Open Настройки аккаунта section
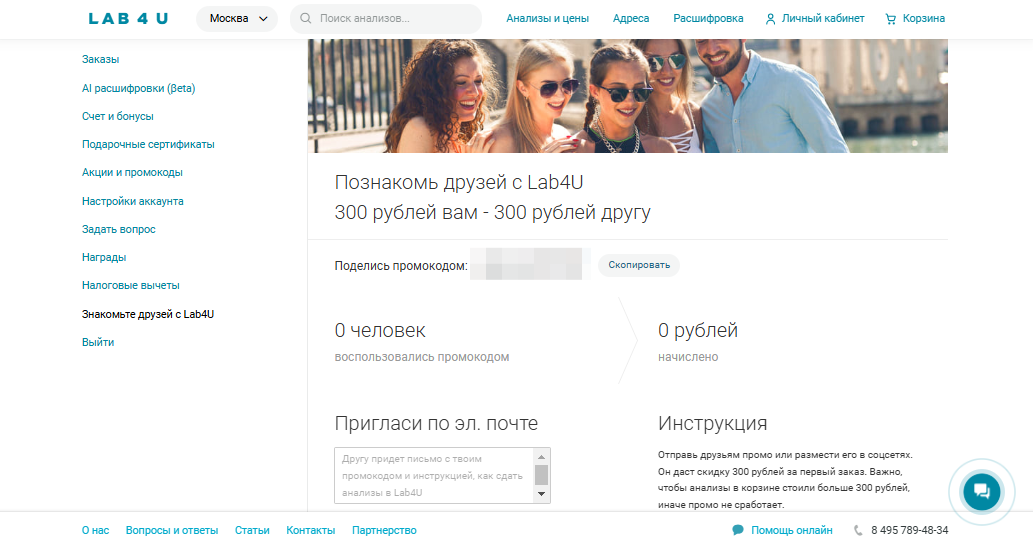Viewport: 1033px width, 546px height. point(132,201)
